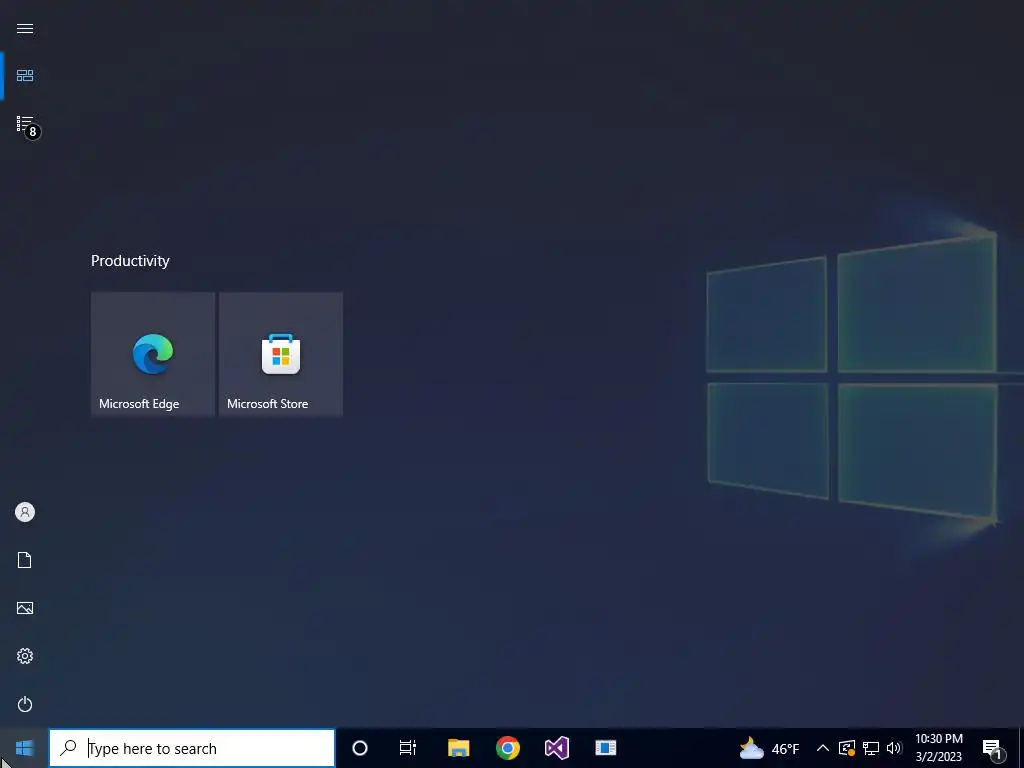Open the Documents folder icon
The image size is (1024, 768).
coord(25,560)
